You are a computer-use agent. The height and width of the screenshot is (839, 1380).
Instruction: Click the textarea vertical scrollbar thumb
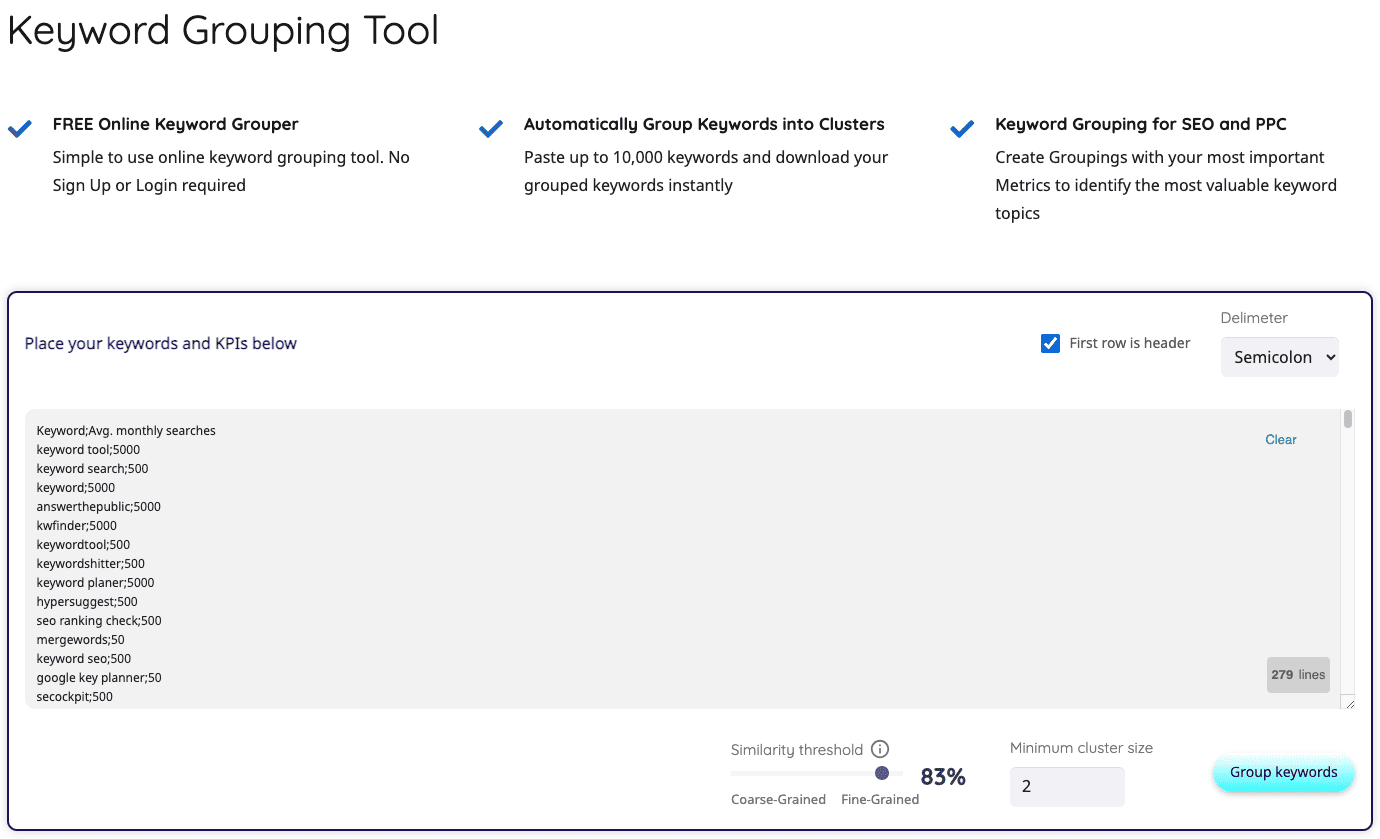point(1348,420)
